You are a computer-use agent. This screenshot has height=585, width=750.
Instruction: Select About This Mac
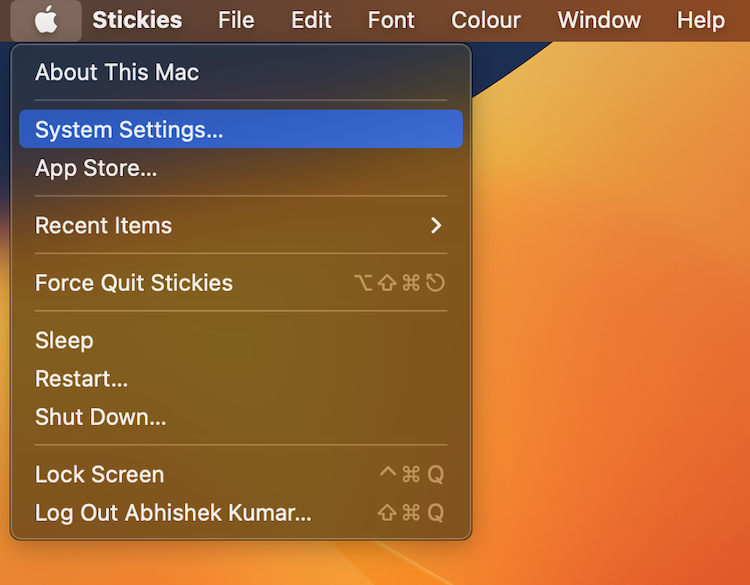tap(241, 72)
